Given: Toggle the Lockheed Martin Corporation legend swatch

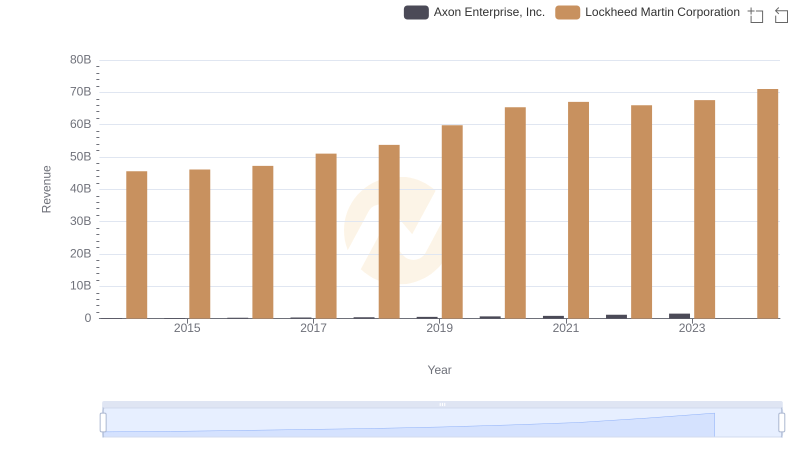Looking at the screenshot, I should (x=568, y=13).
